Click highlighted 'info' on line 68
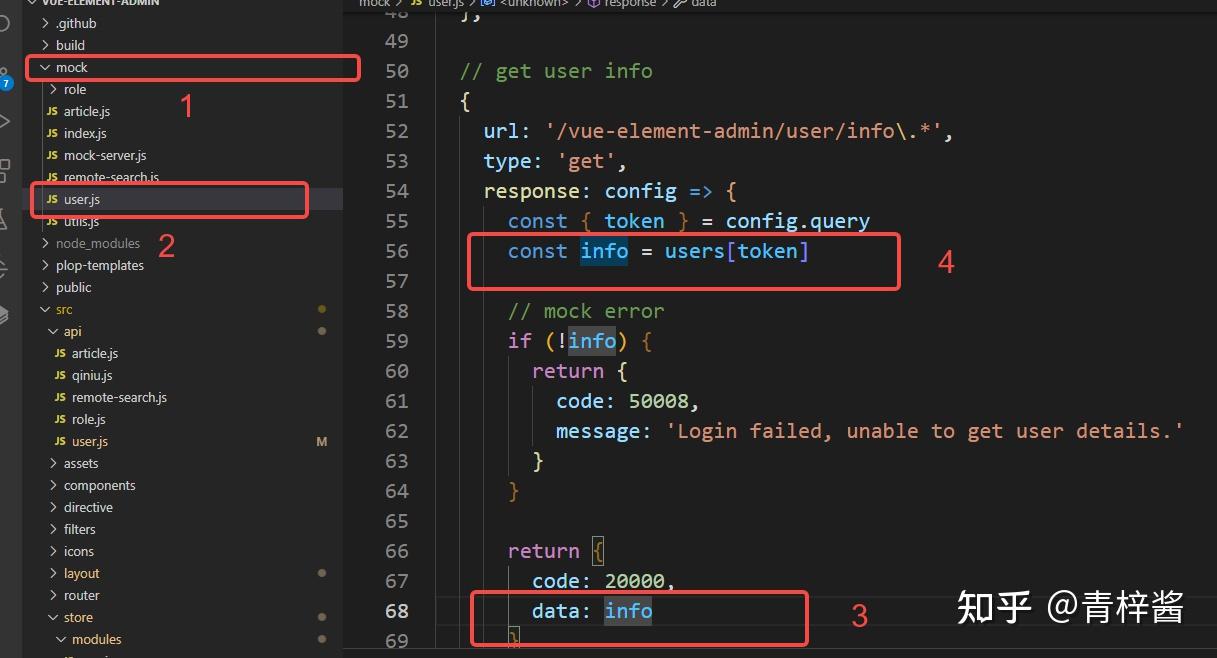Viewport: 1217px width, 658px height. point(629,611)
